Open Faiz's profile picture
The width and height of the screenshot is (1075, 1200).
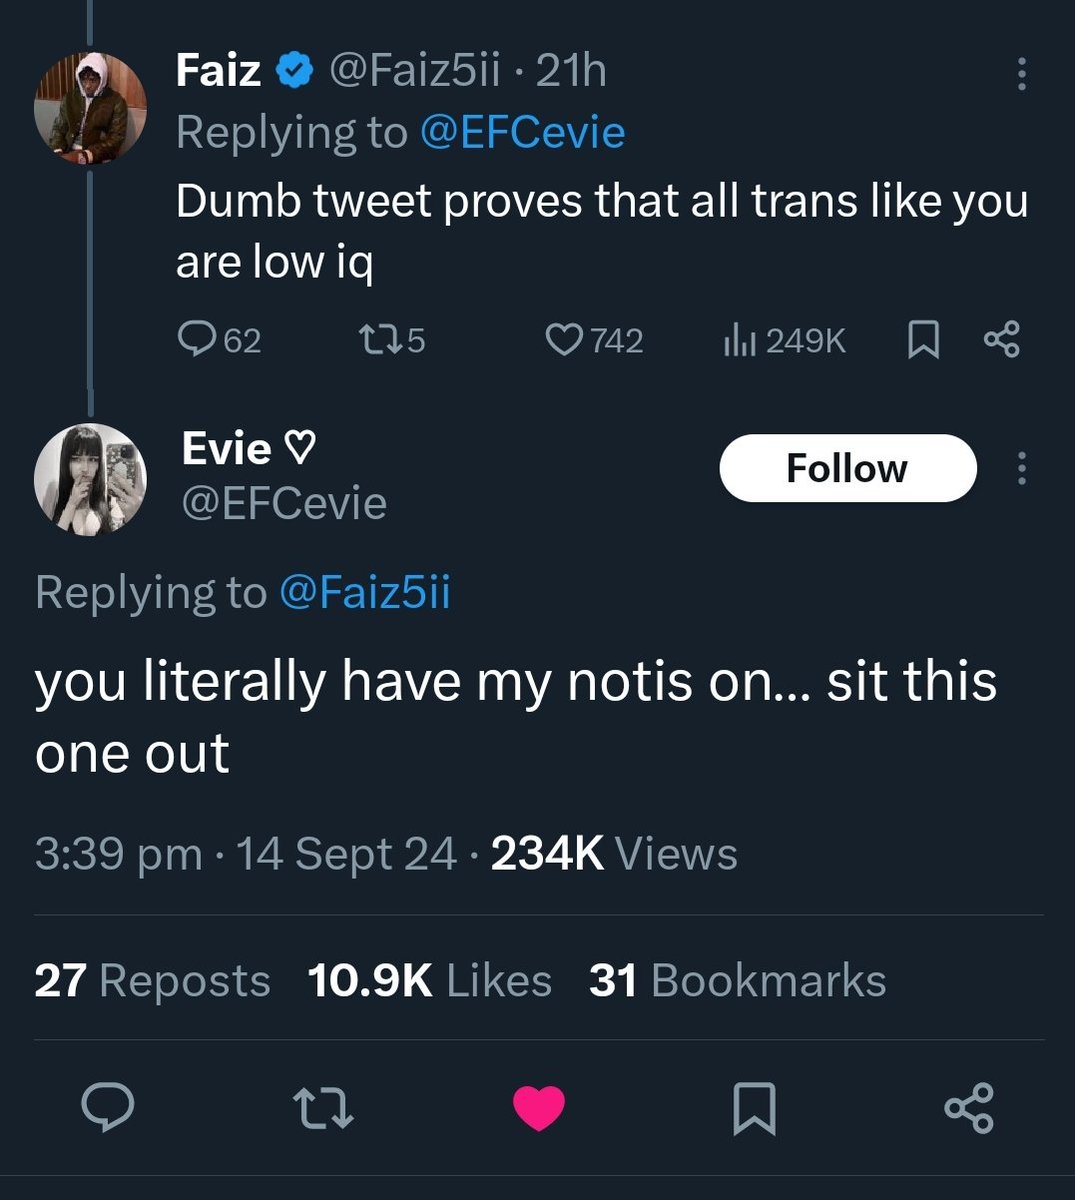pos(91,107)
